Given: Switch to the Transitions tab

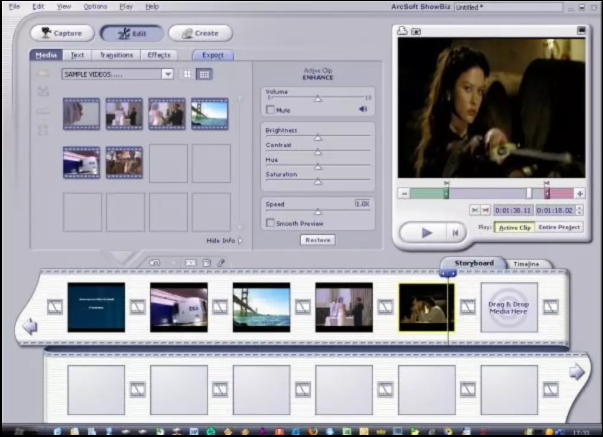Looking at the screenshot, I should tap(117, 55).
